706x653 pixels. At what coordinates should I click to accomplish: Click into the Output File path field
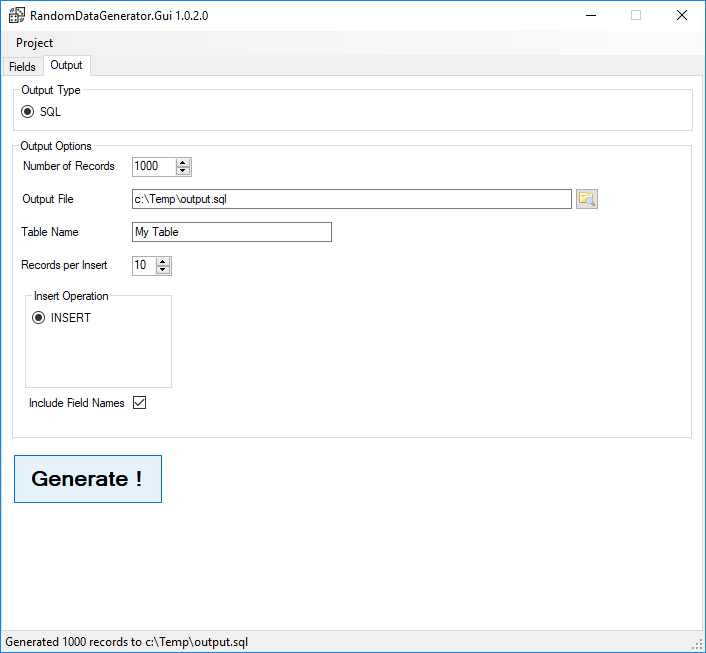tap(352, 199)
